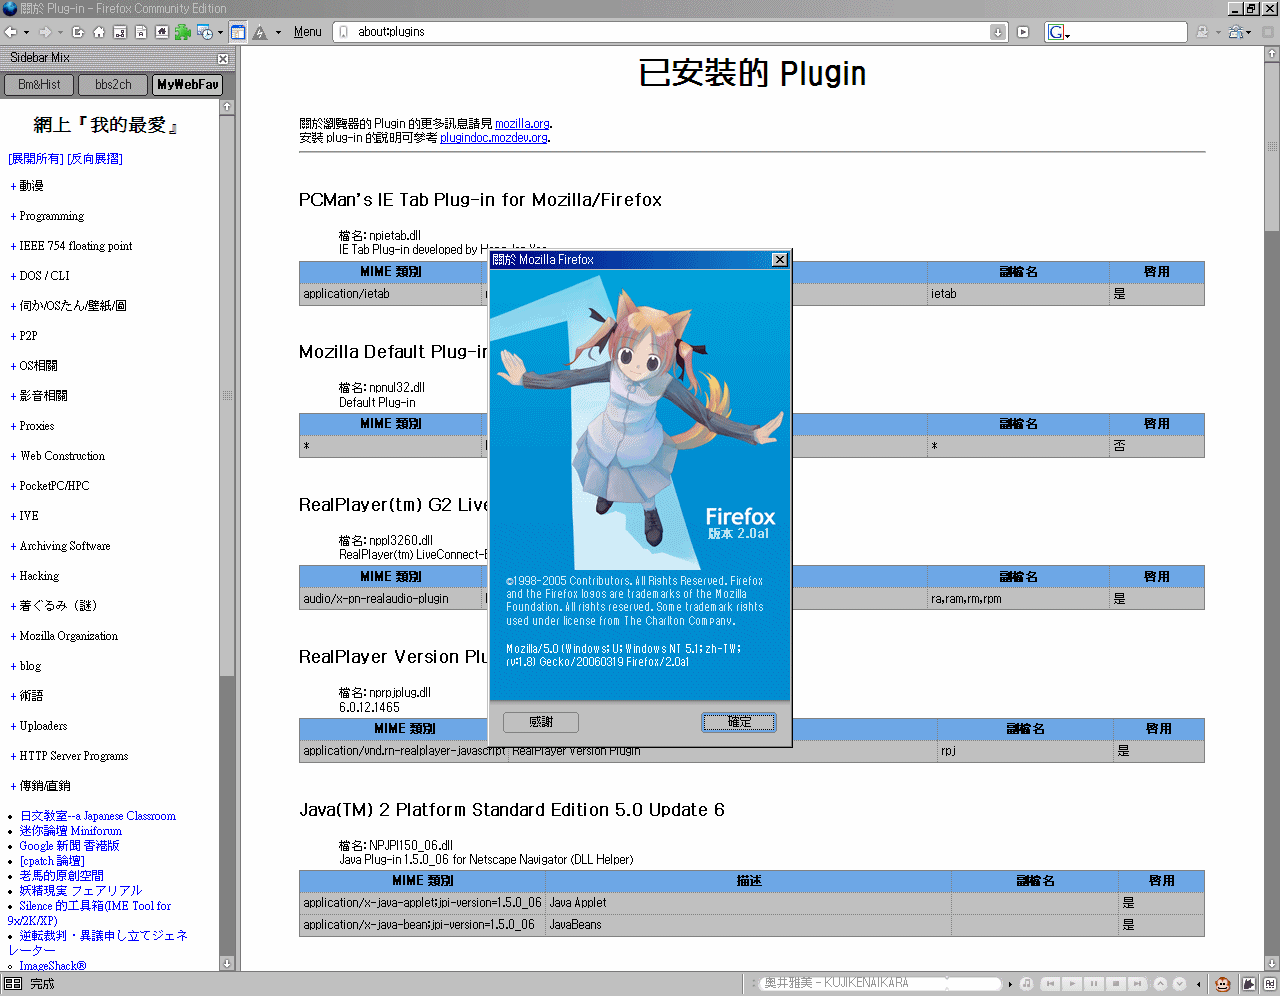This screenshot has width=1280, height=996.
Task: Click the up chevron in player controls
Action: coord(1161,984)
